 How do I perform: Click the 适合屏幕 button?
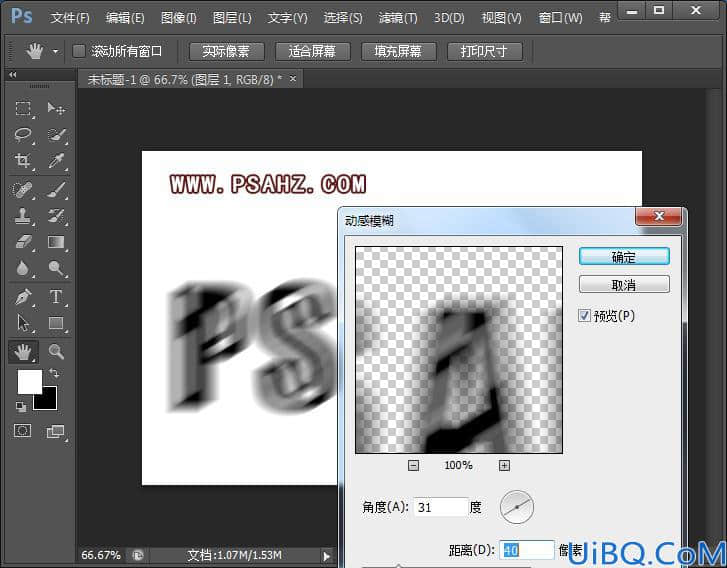click(312, 51)
